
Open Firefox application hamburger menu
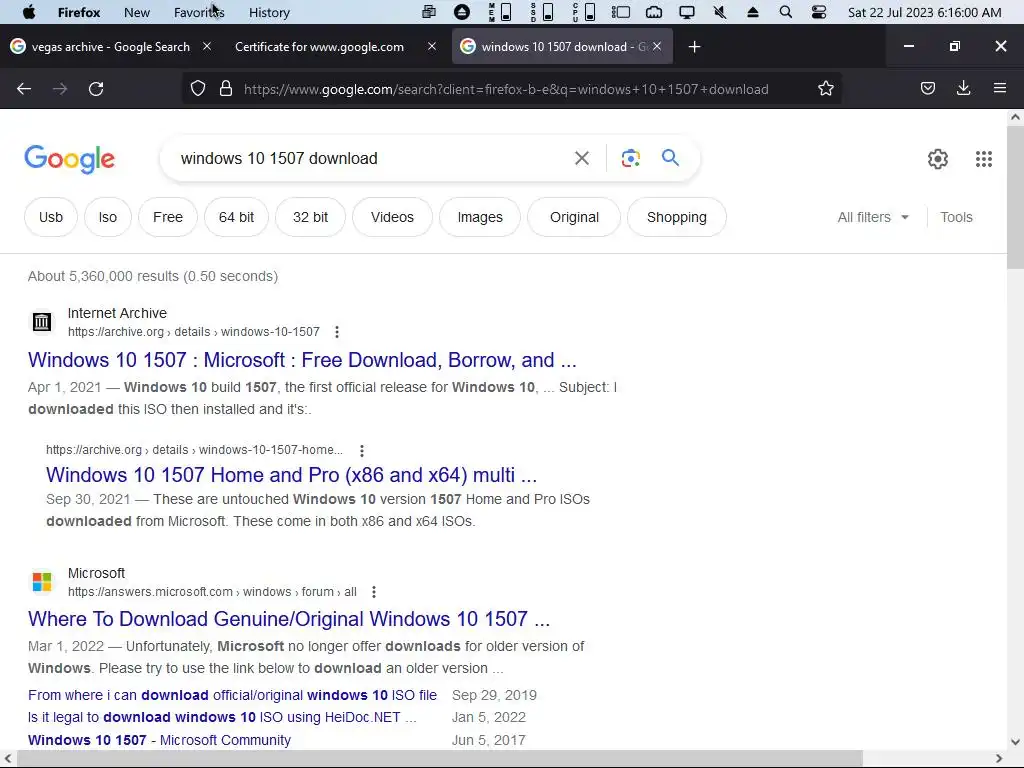[x=1000, y=88]
